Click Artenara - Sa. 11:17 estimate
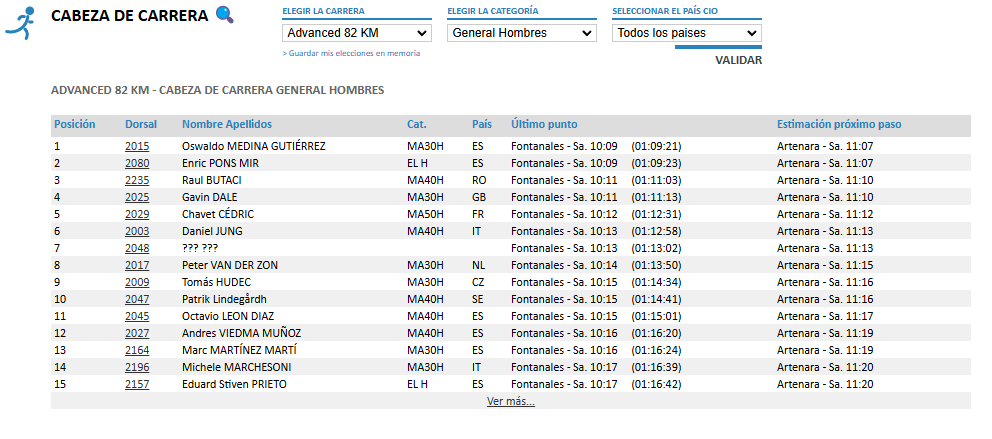Viewport: 992px width, 439px height. (825, 316)
